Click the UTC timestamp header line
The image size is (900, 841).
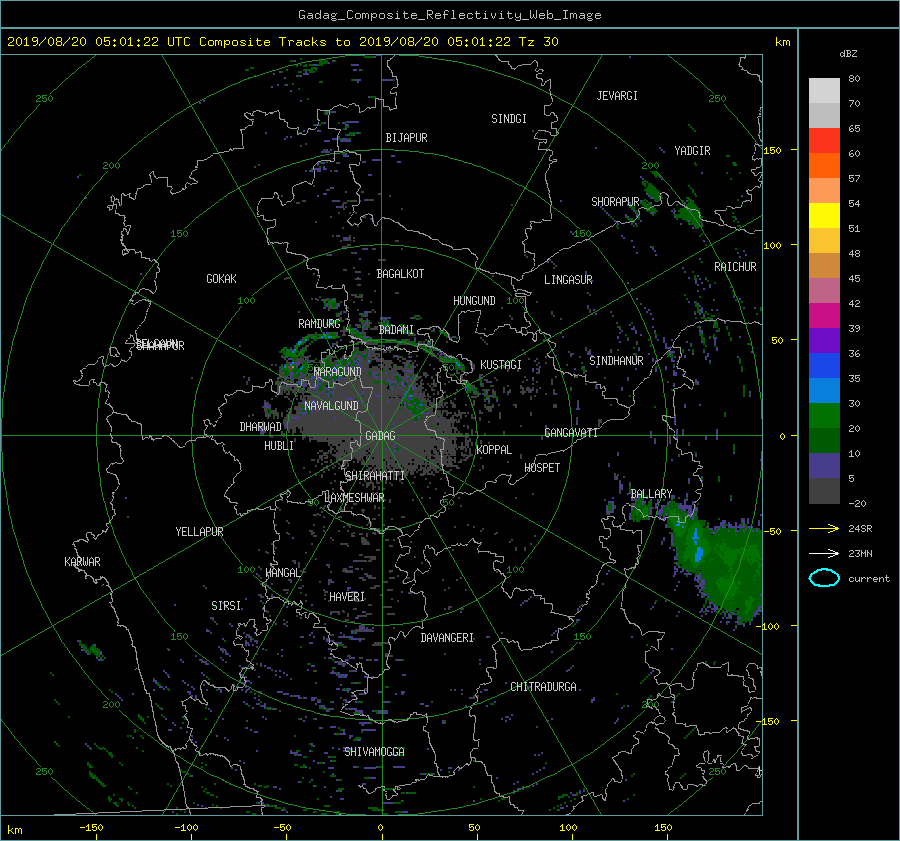click(x=282, y=42)
